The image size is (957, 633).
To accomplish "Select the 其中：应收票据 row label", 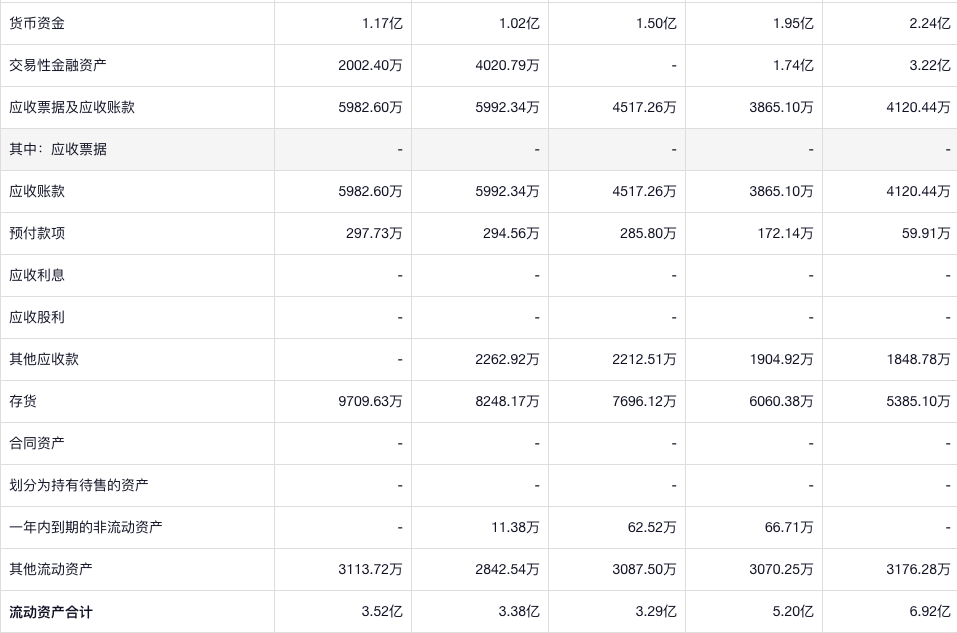I will click(58, 149).
